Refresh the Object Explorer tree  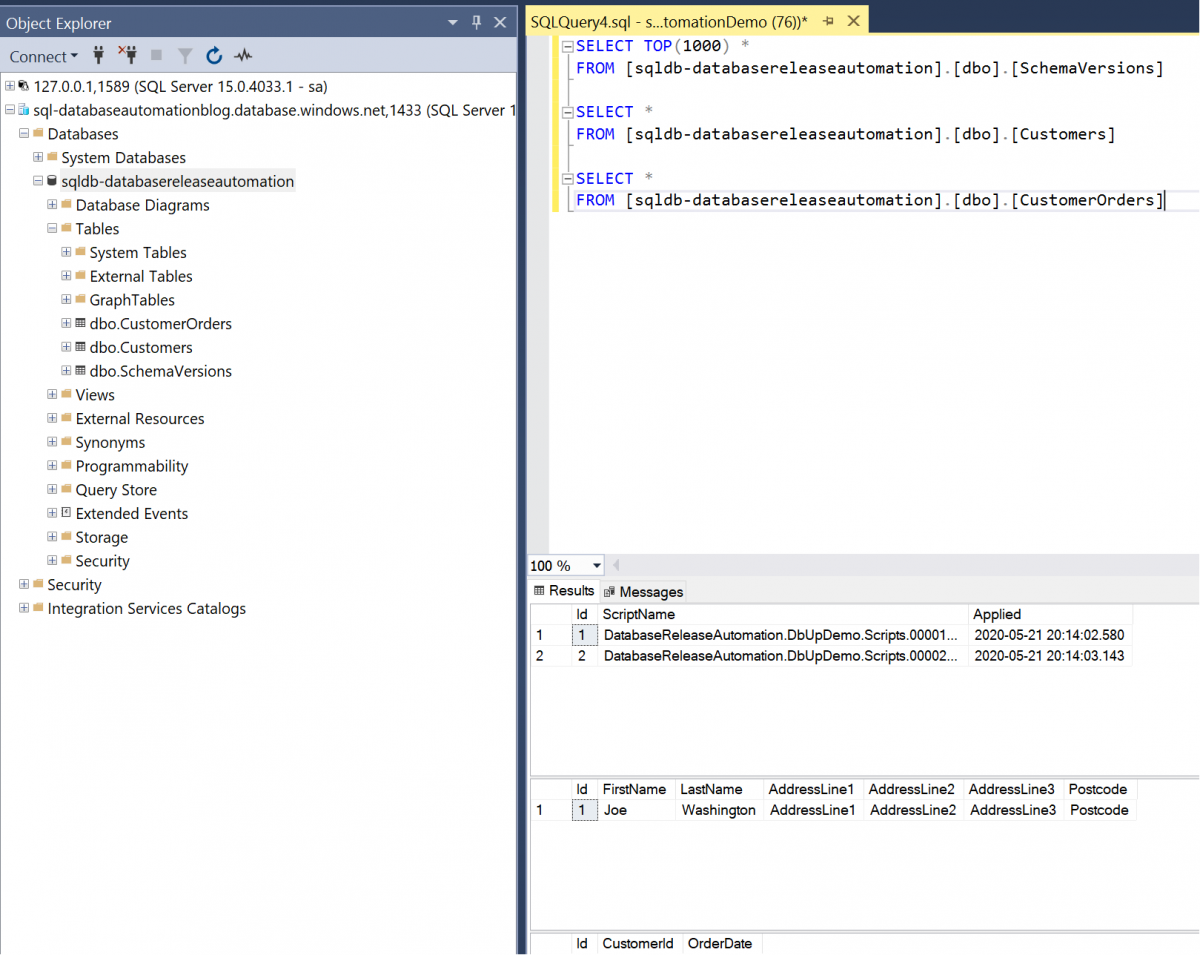(x=214, y=56)
